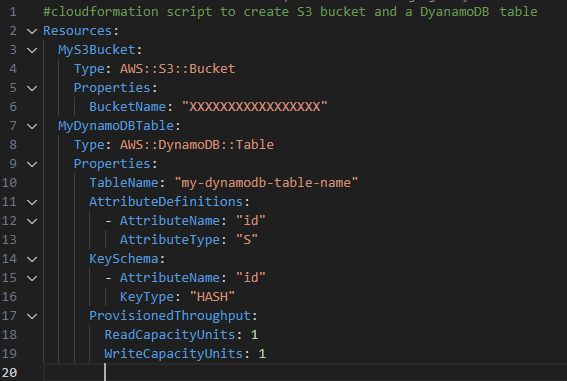Click the WriteCapacityUnits value 1
567x381 pixels.
click(262, 354)
